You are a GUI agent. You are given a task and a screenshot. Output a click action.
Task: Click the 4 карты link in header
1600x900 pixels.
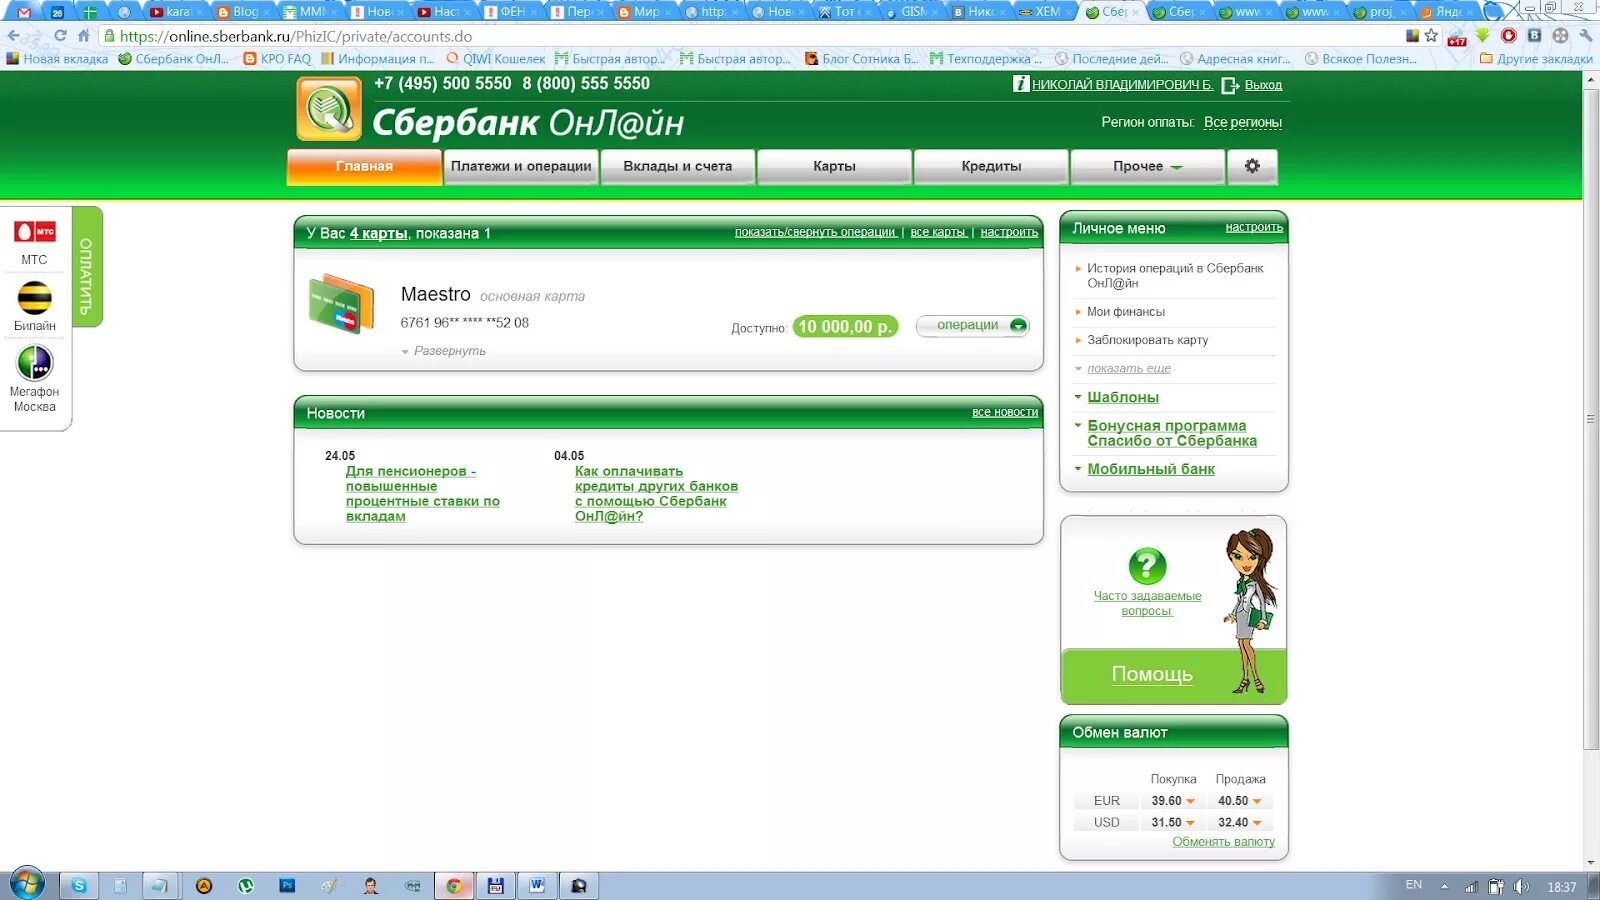[x=378, y=233]
